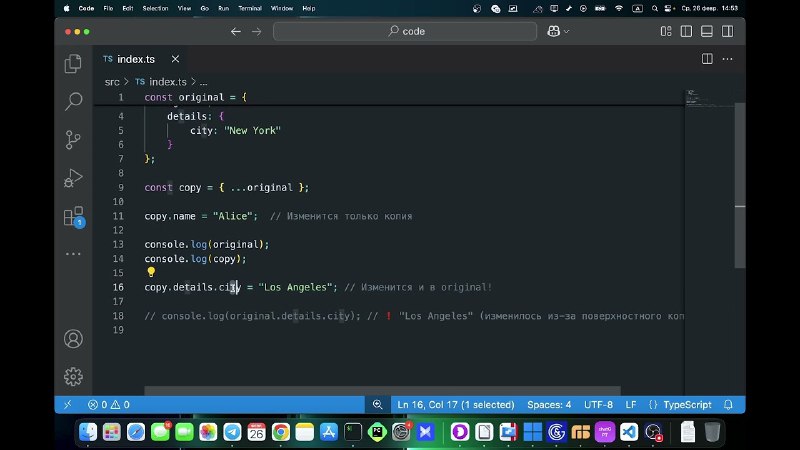Open the Terminal menu
The height and width of the screenshot is (450, 800).
tap(250, 8)
